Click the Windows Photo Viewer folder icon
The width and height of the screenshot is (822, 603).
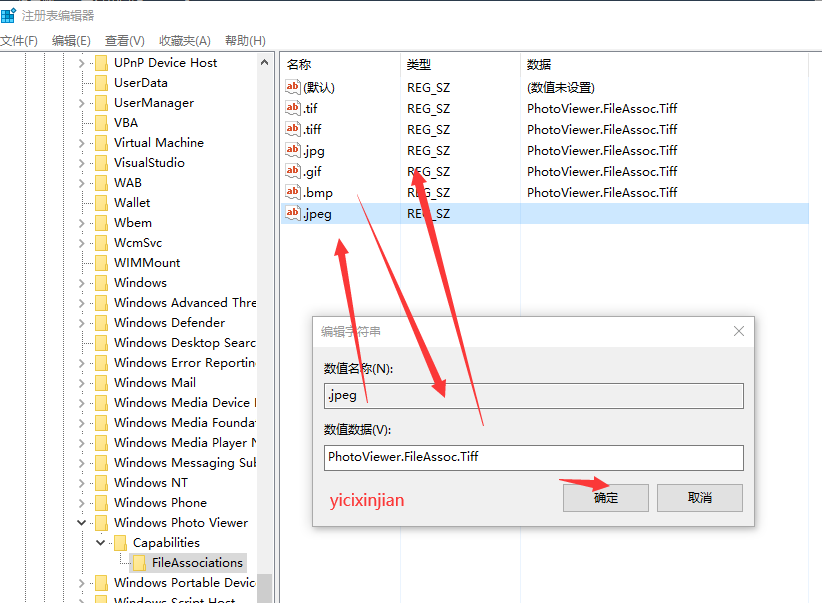[102, 523]
